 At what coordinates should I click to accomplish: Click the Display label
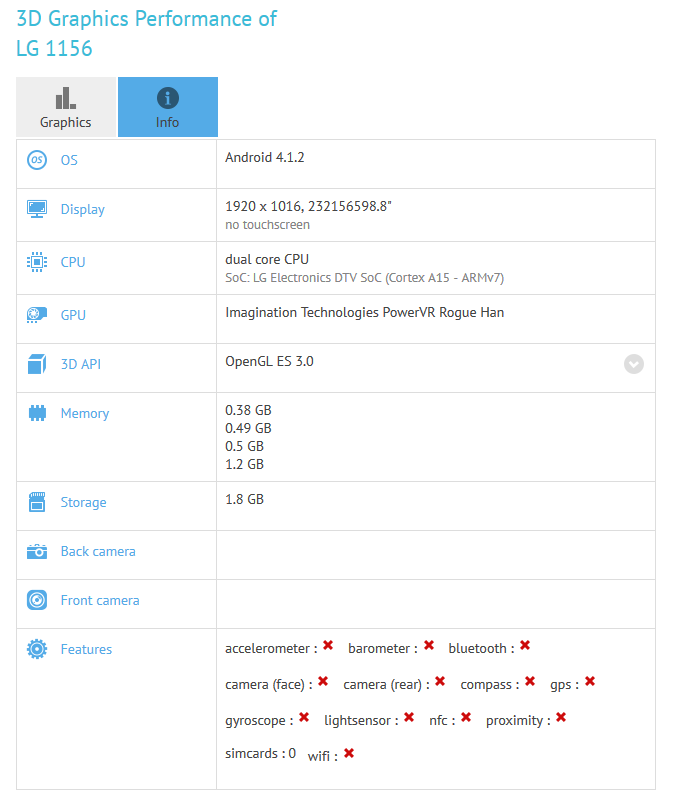tap(83, 209)
